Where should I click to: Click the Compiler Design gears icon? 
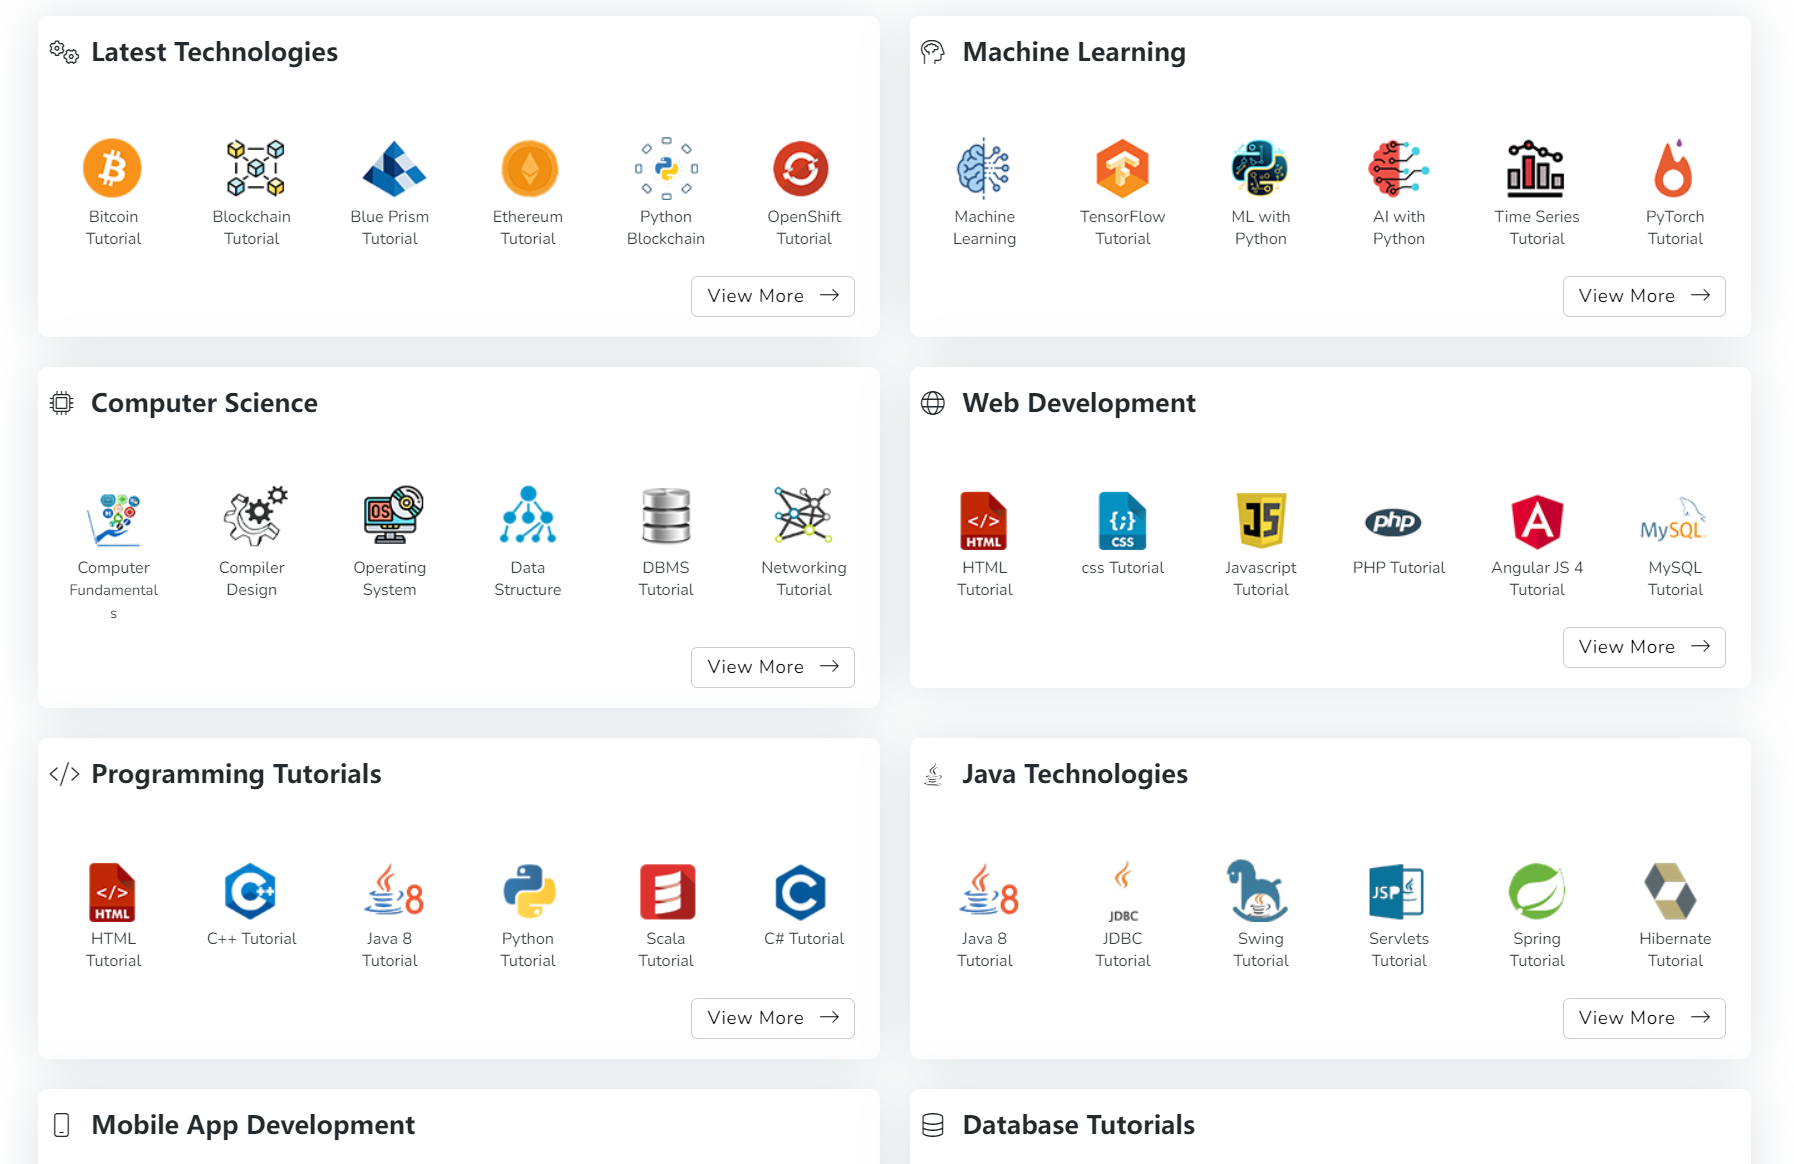(253, 517)
